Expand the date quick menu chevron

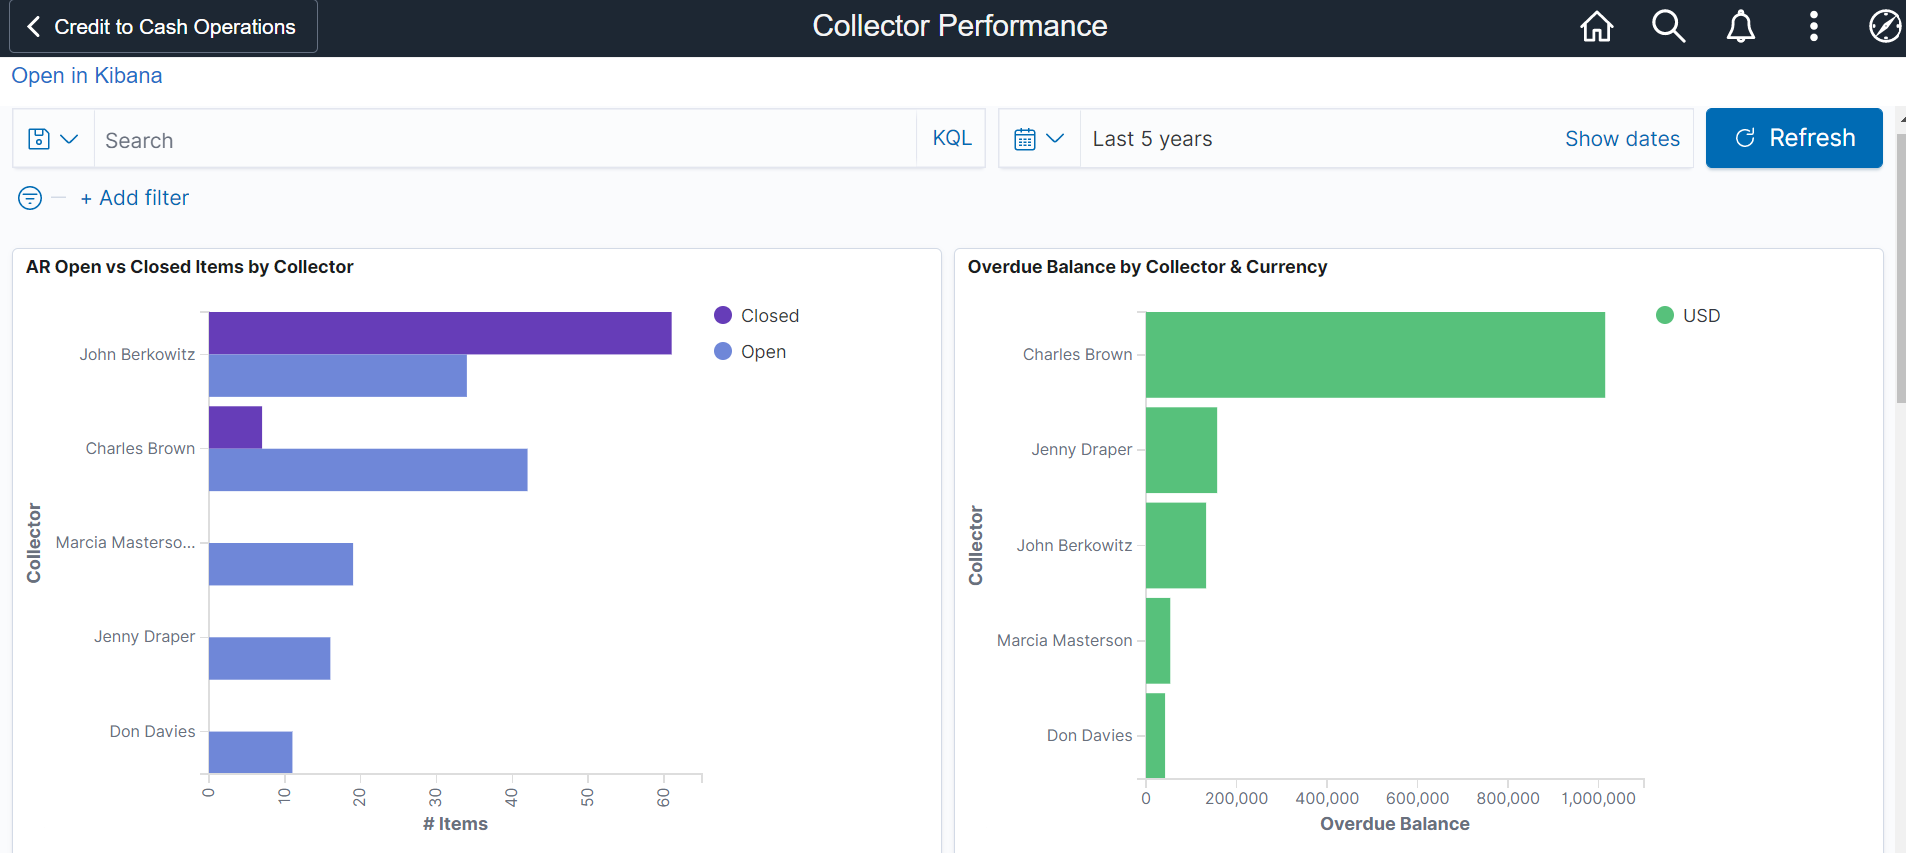coord(1055,139)
